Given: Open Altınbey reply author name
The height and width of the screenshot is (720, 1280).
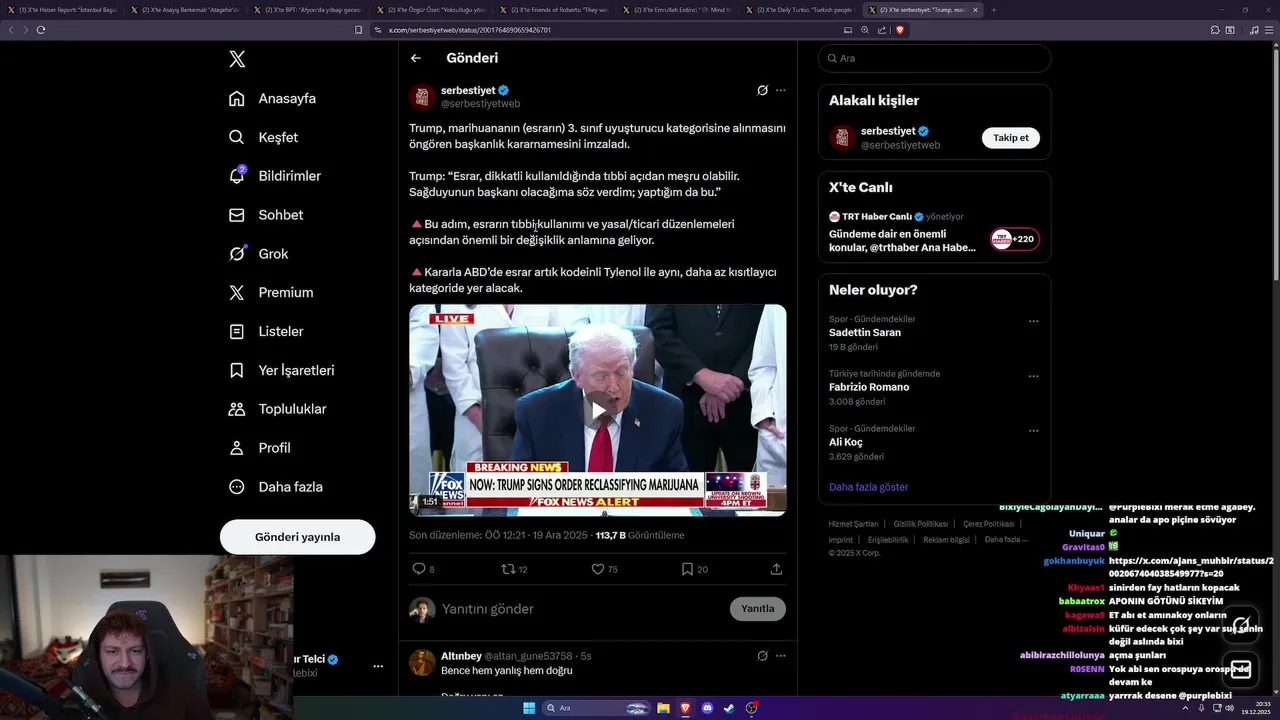Looking at the screenshot, I should pos(461,656).
